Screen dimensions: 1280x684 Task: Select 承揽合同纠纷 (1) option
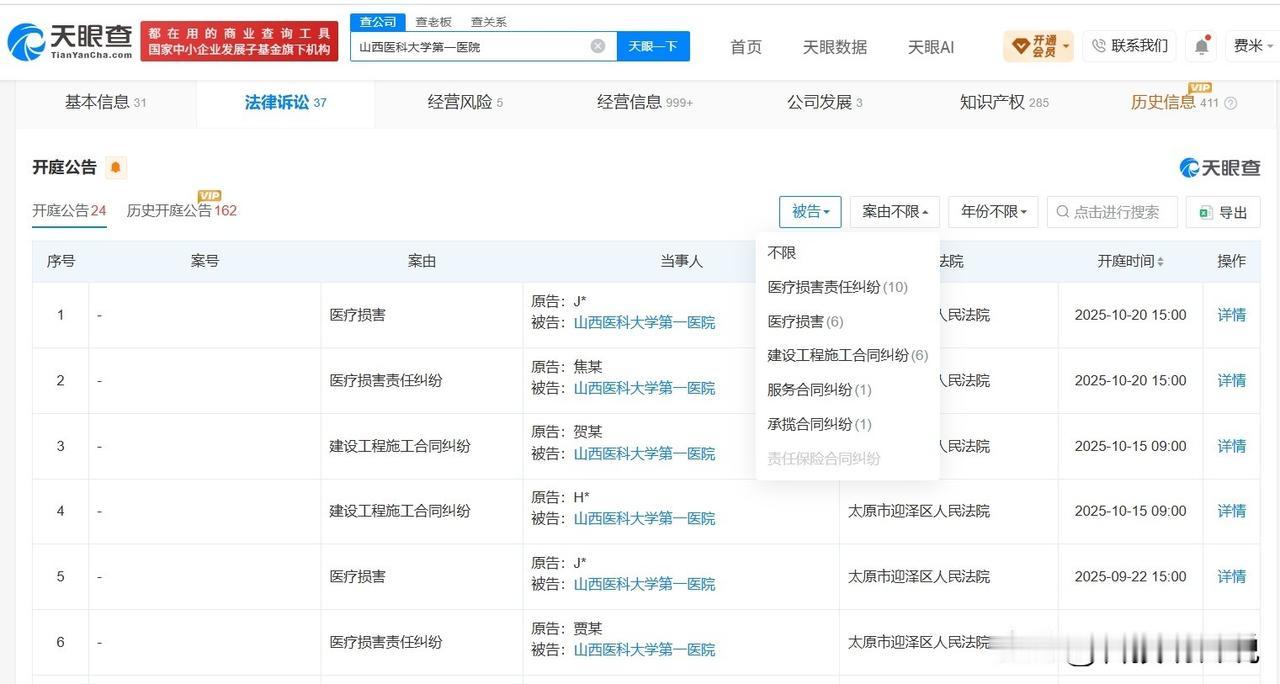[819, 424]
